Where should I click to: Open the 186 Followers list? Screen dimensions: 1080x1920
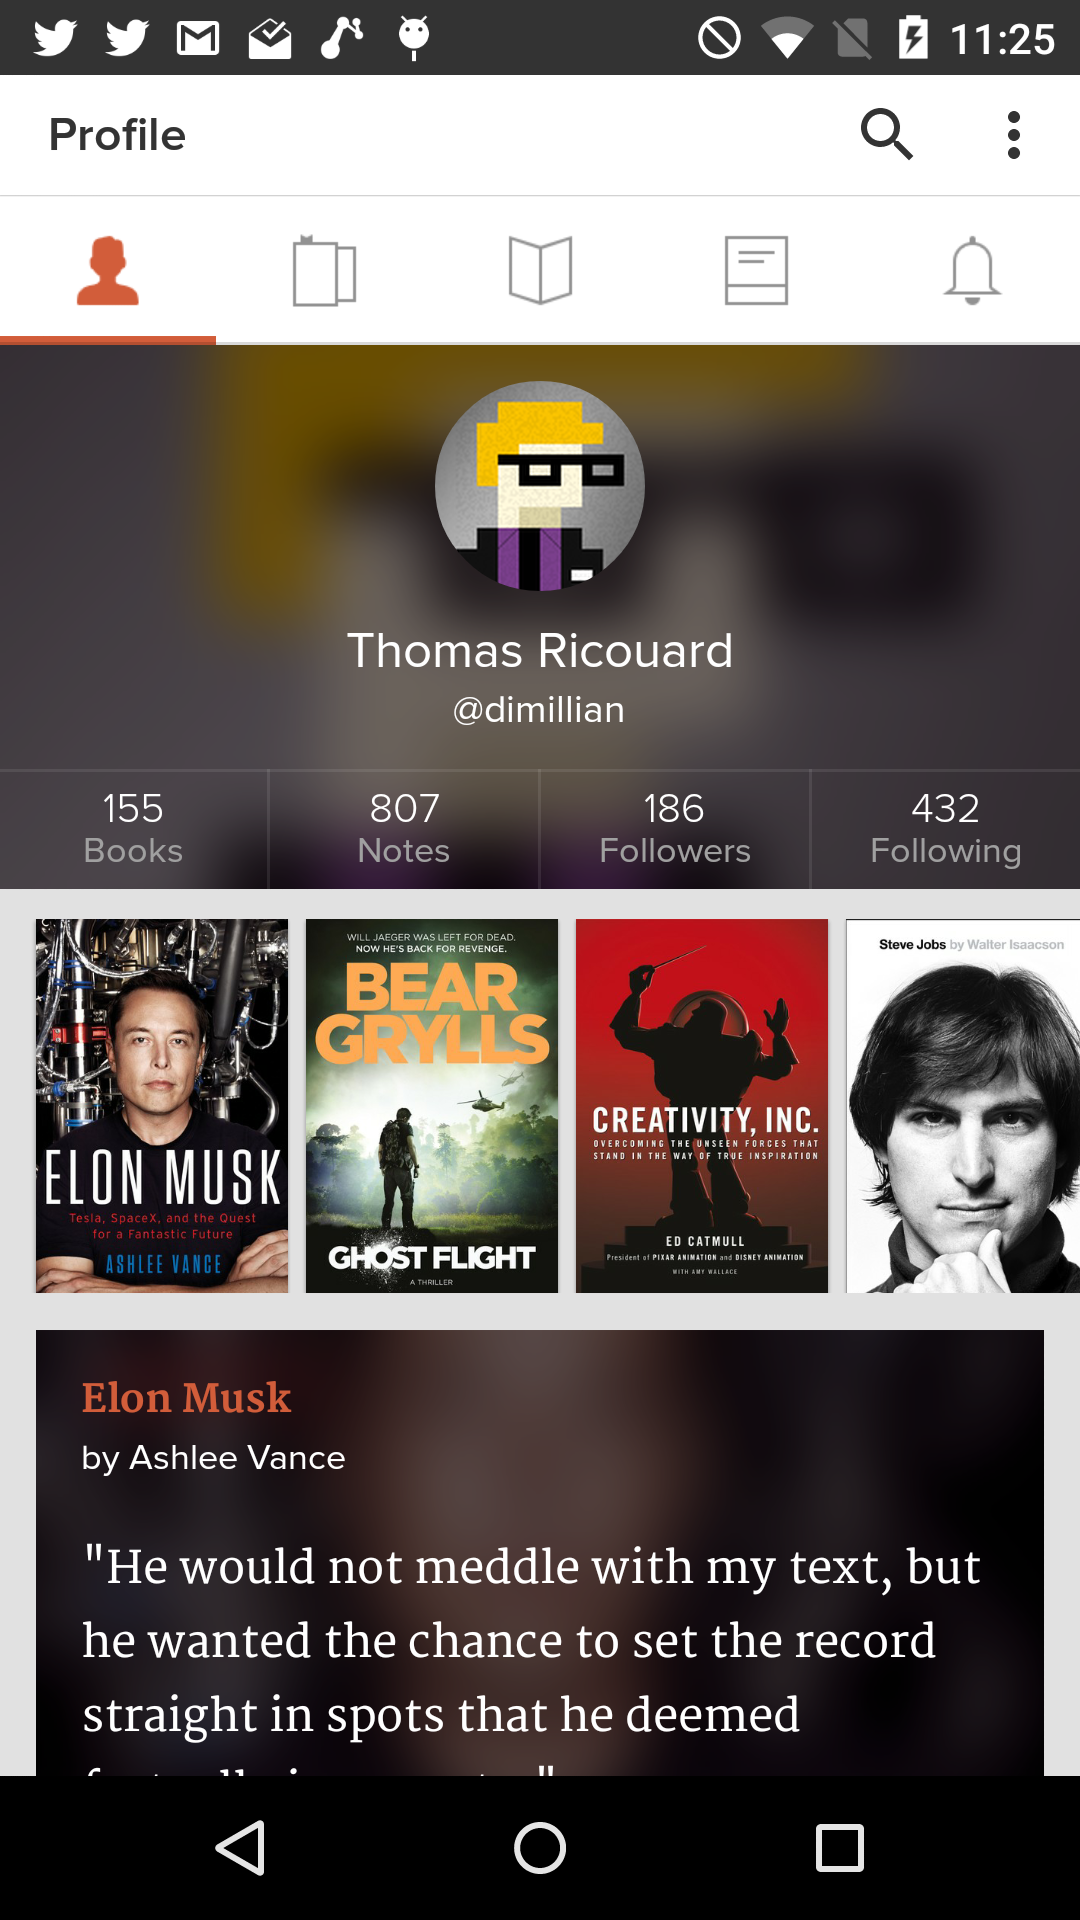pos(675,829)
